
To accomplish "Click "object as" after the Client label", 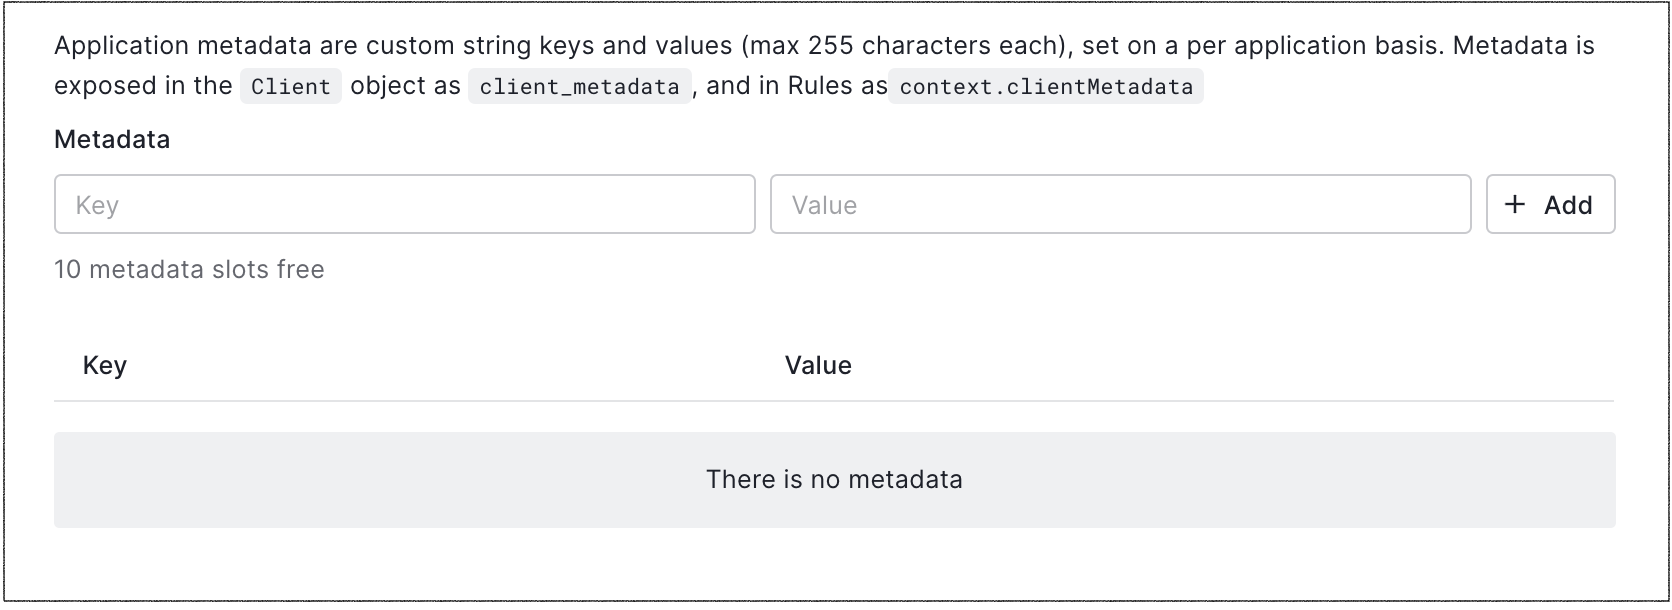I will (x=405, y=86).
